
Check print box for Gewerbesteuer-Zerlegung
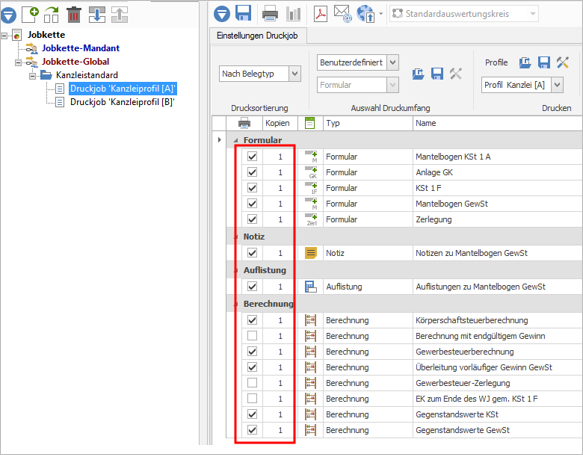pos(252,383)
